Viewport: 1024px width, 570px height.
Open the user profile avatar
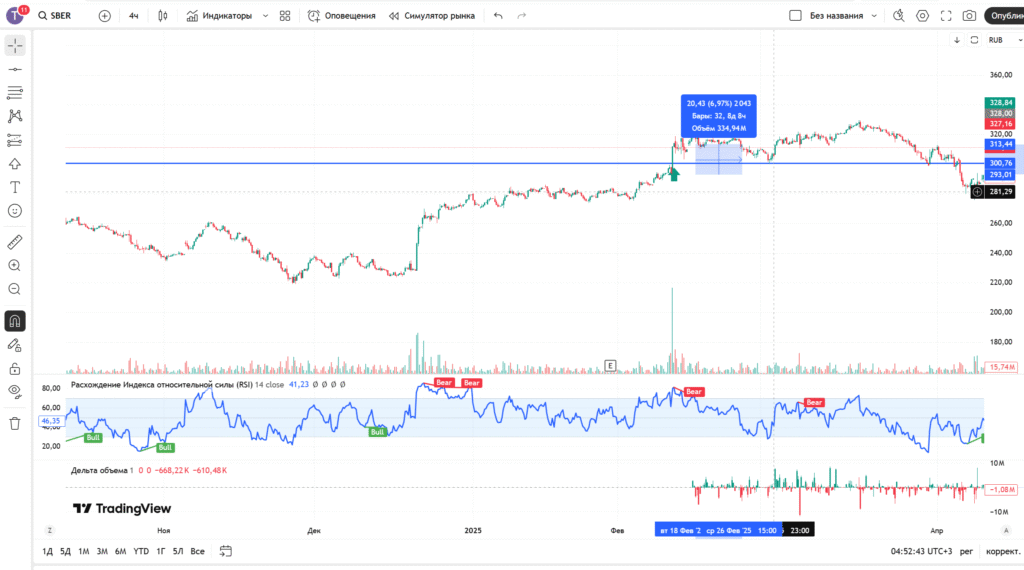[x=16, y=15]
